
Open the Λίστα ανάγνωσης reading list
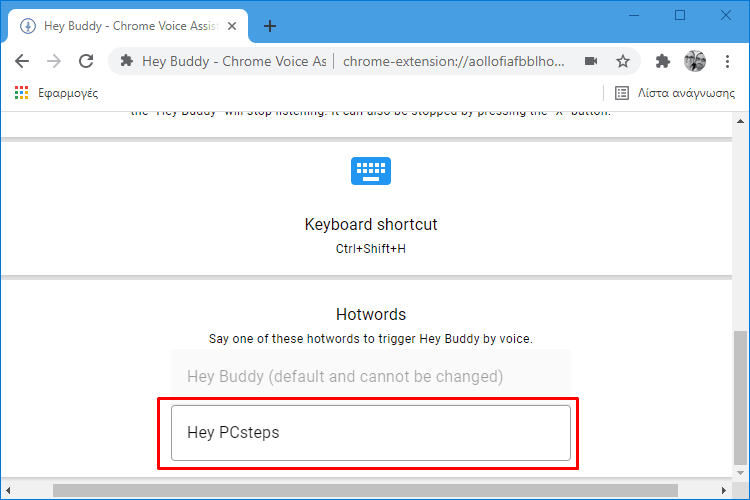674,93
